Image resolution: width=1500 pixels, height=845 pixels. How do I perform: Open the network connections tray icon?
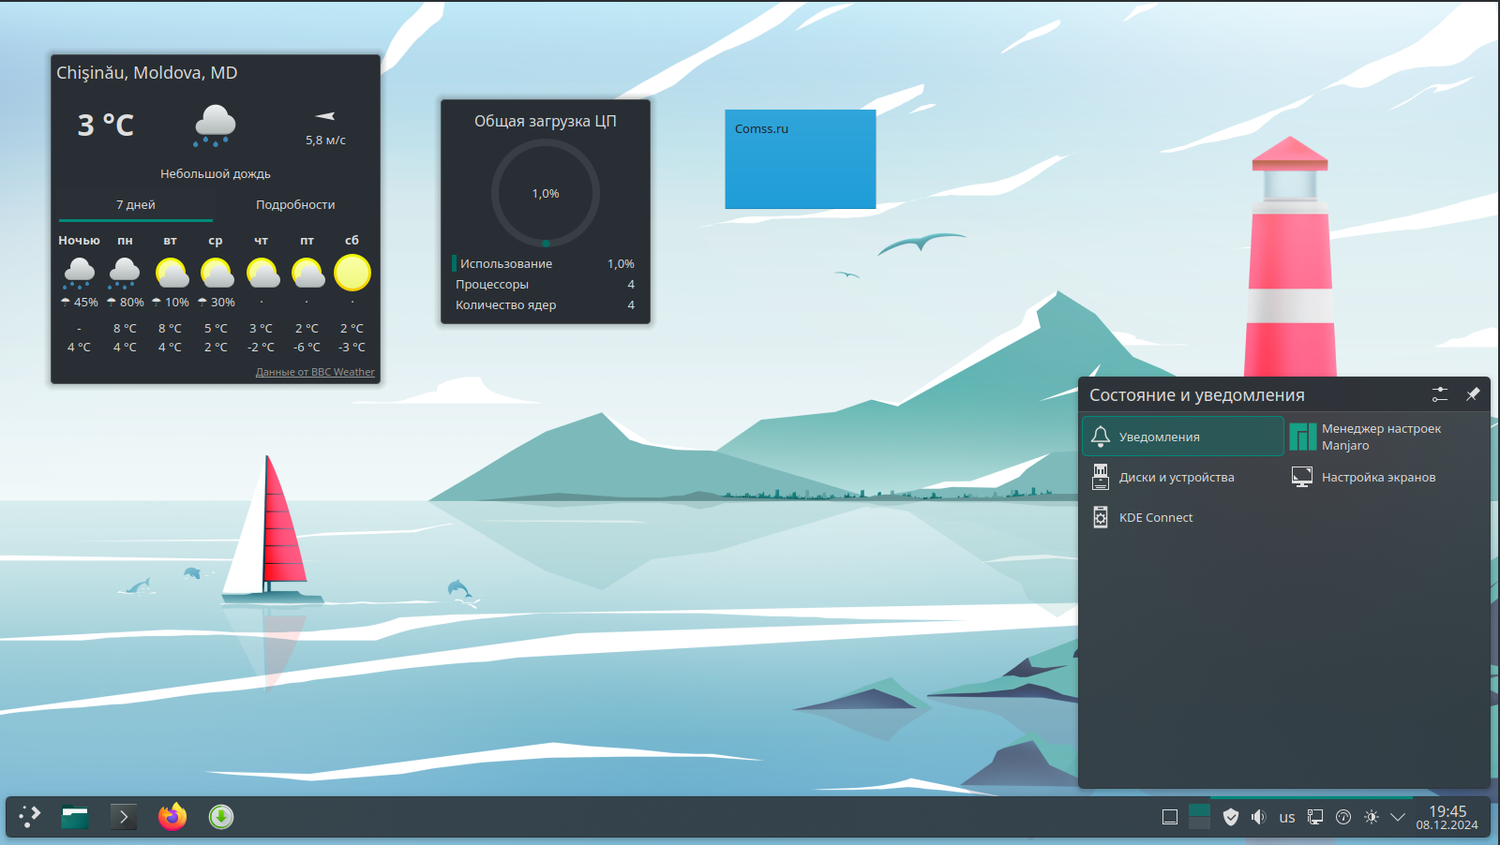[x=1315, y=817]
